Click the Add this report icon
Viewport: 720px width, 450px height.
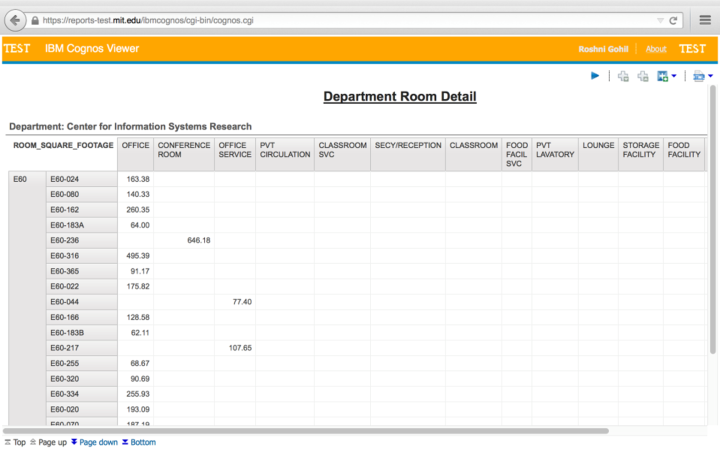pyautogui.click(x=663, y=76)
